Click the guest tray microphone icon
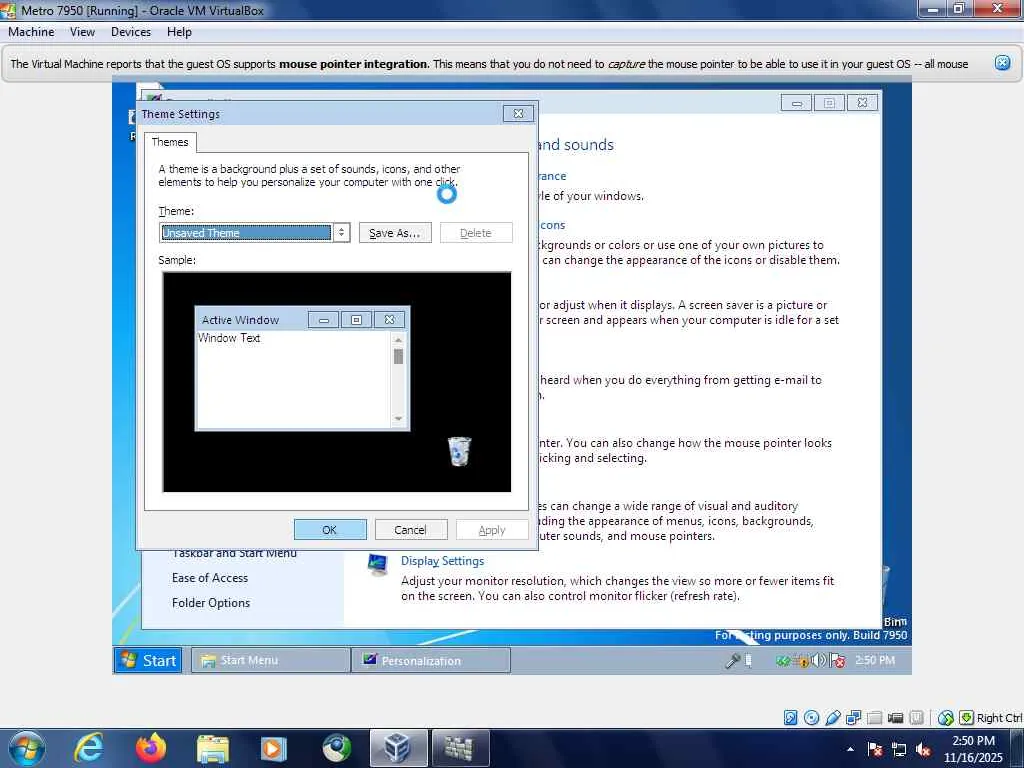The image size is (1024, 768). pyautogui.click(x=733, y=661)
